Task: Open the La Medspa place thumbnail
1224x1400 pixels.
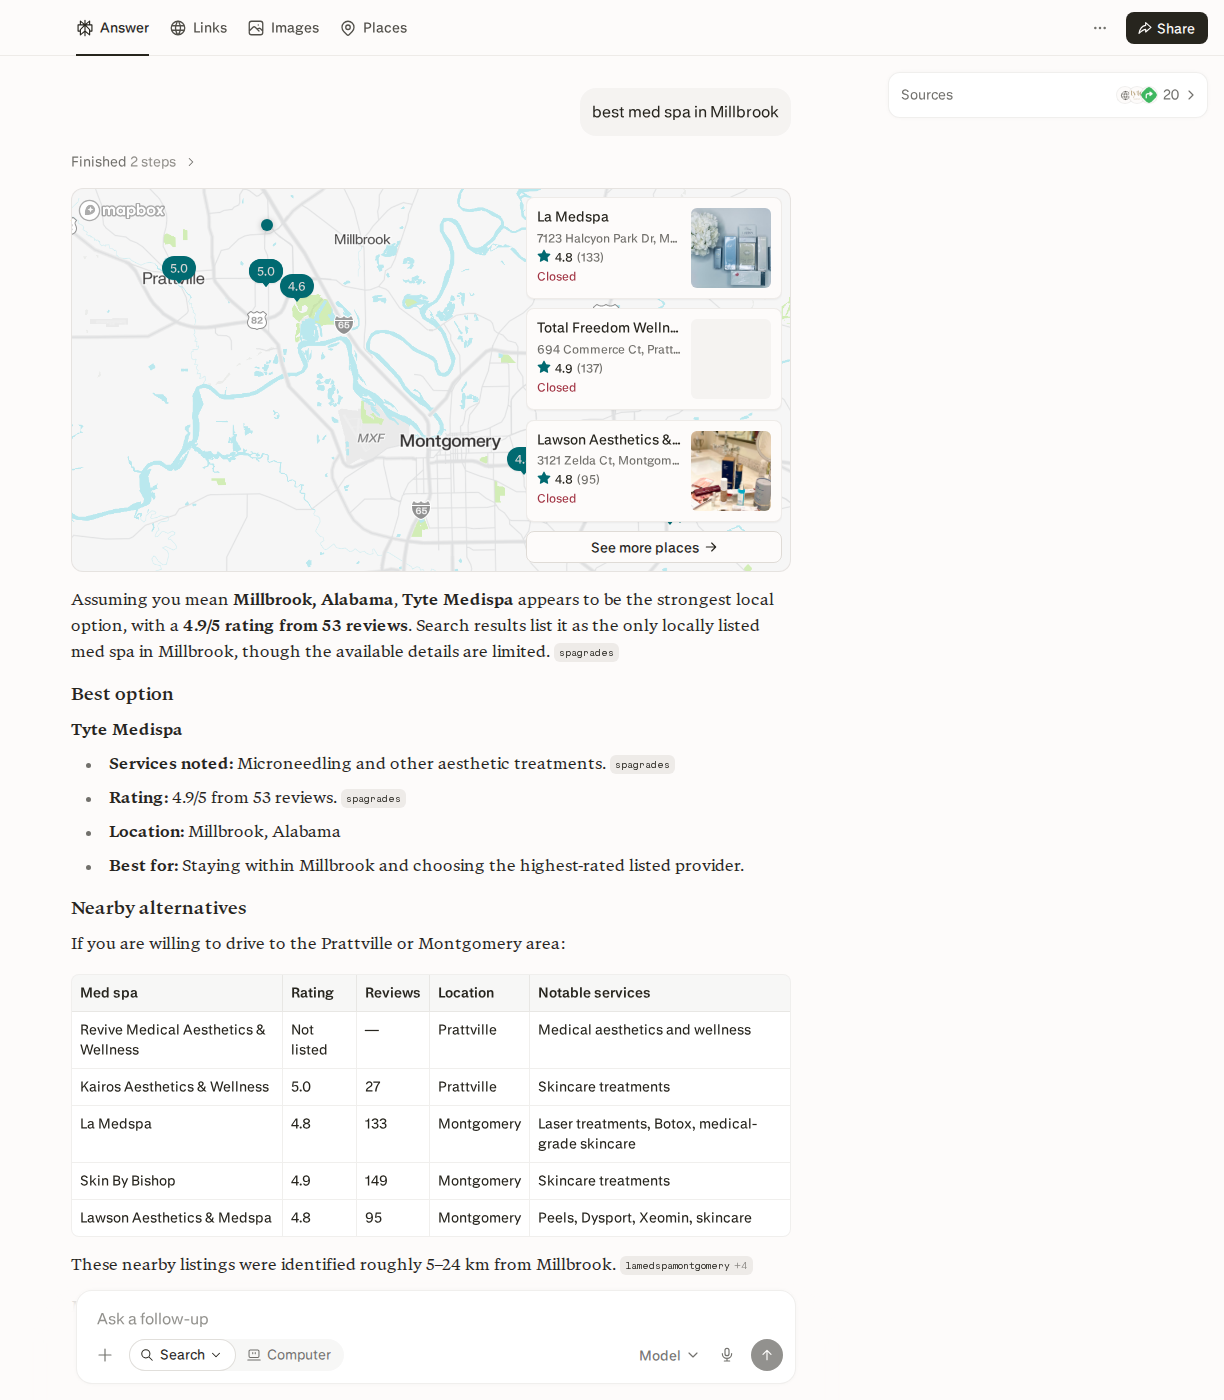Action: click(731, 248)
